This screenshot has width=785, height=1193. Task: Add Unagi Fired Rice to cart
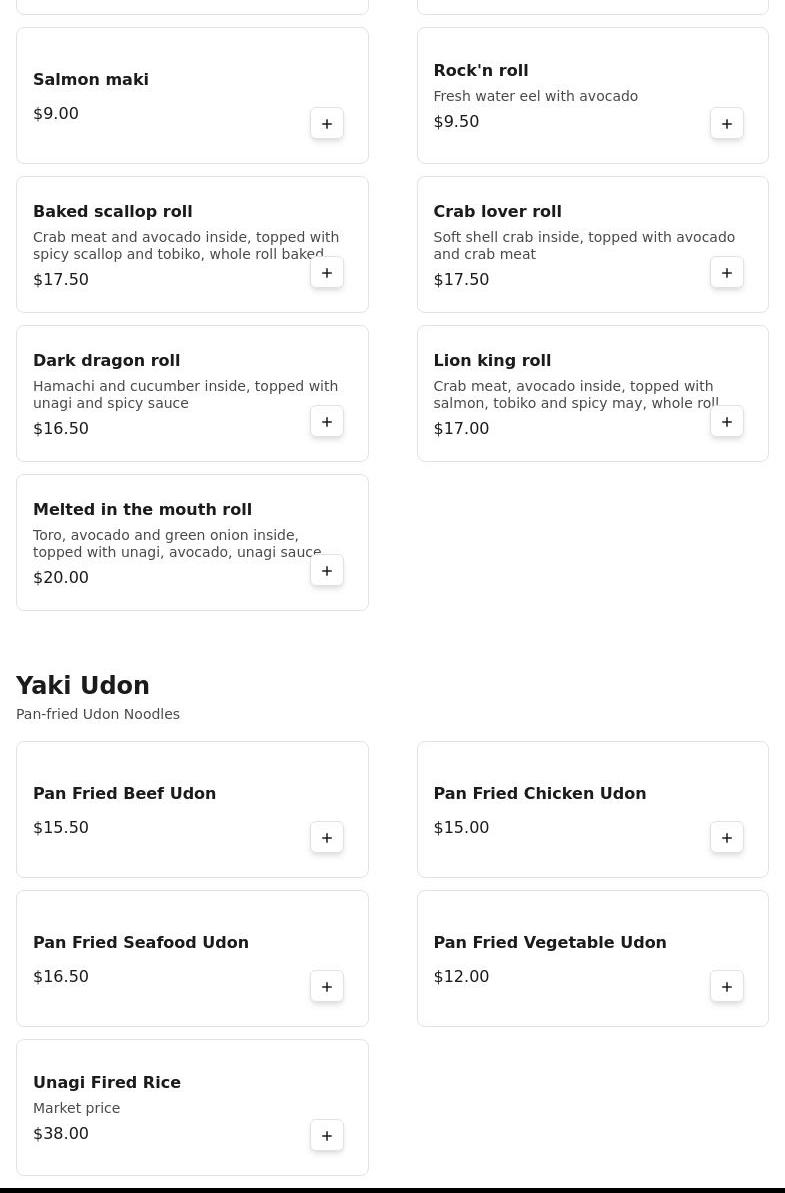tap(327, 1136)
